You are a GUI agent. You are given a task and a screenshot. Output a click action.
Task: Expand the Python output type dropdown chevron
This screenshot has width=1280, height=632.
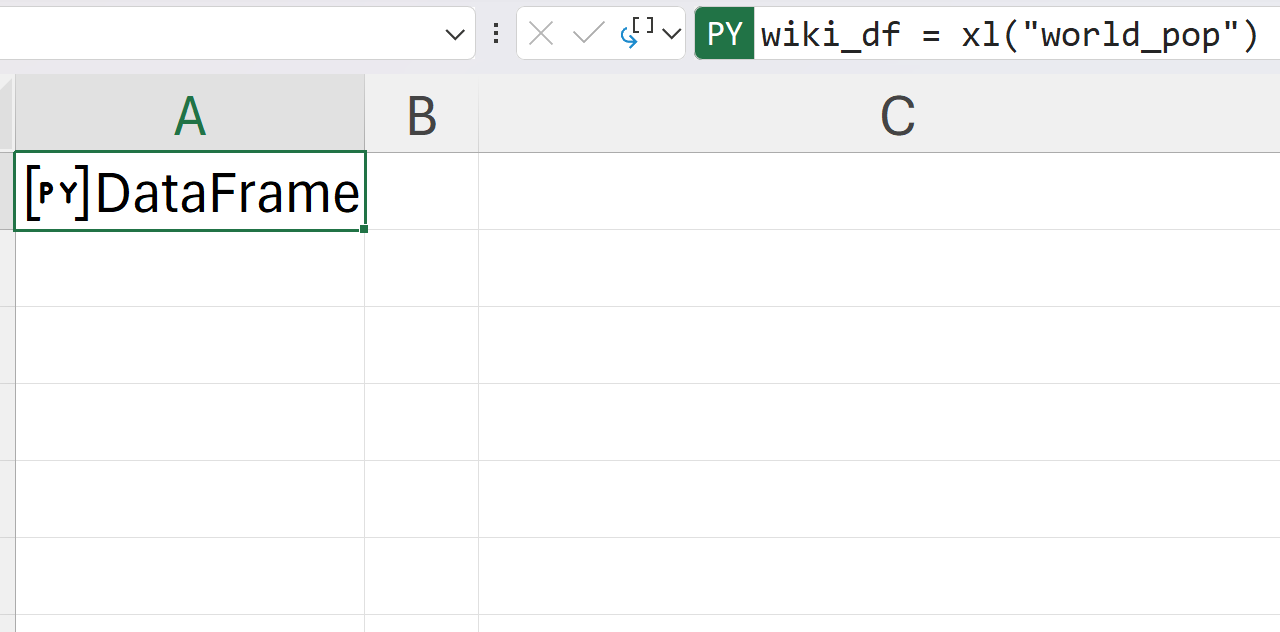pyautogui.click(x=672, y=34)
